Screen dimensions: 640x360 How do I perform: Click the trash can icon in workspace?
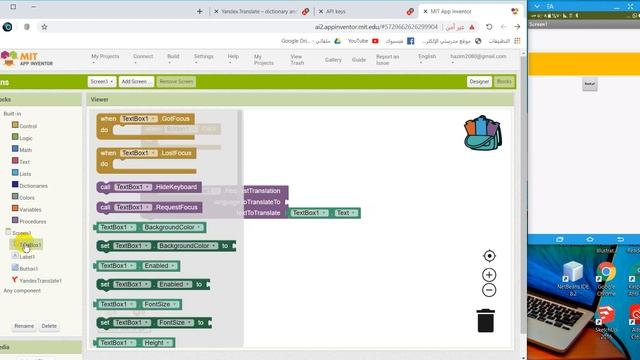pyautogui.click(x=485, y=320)
